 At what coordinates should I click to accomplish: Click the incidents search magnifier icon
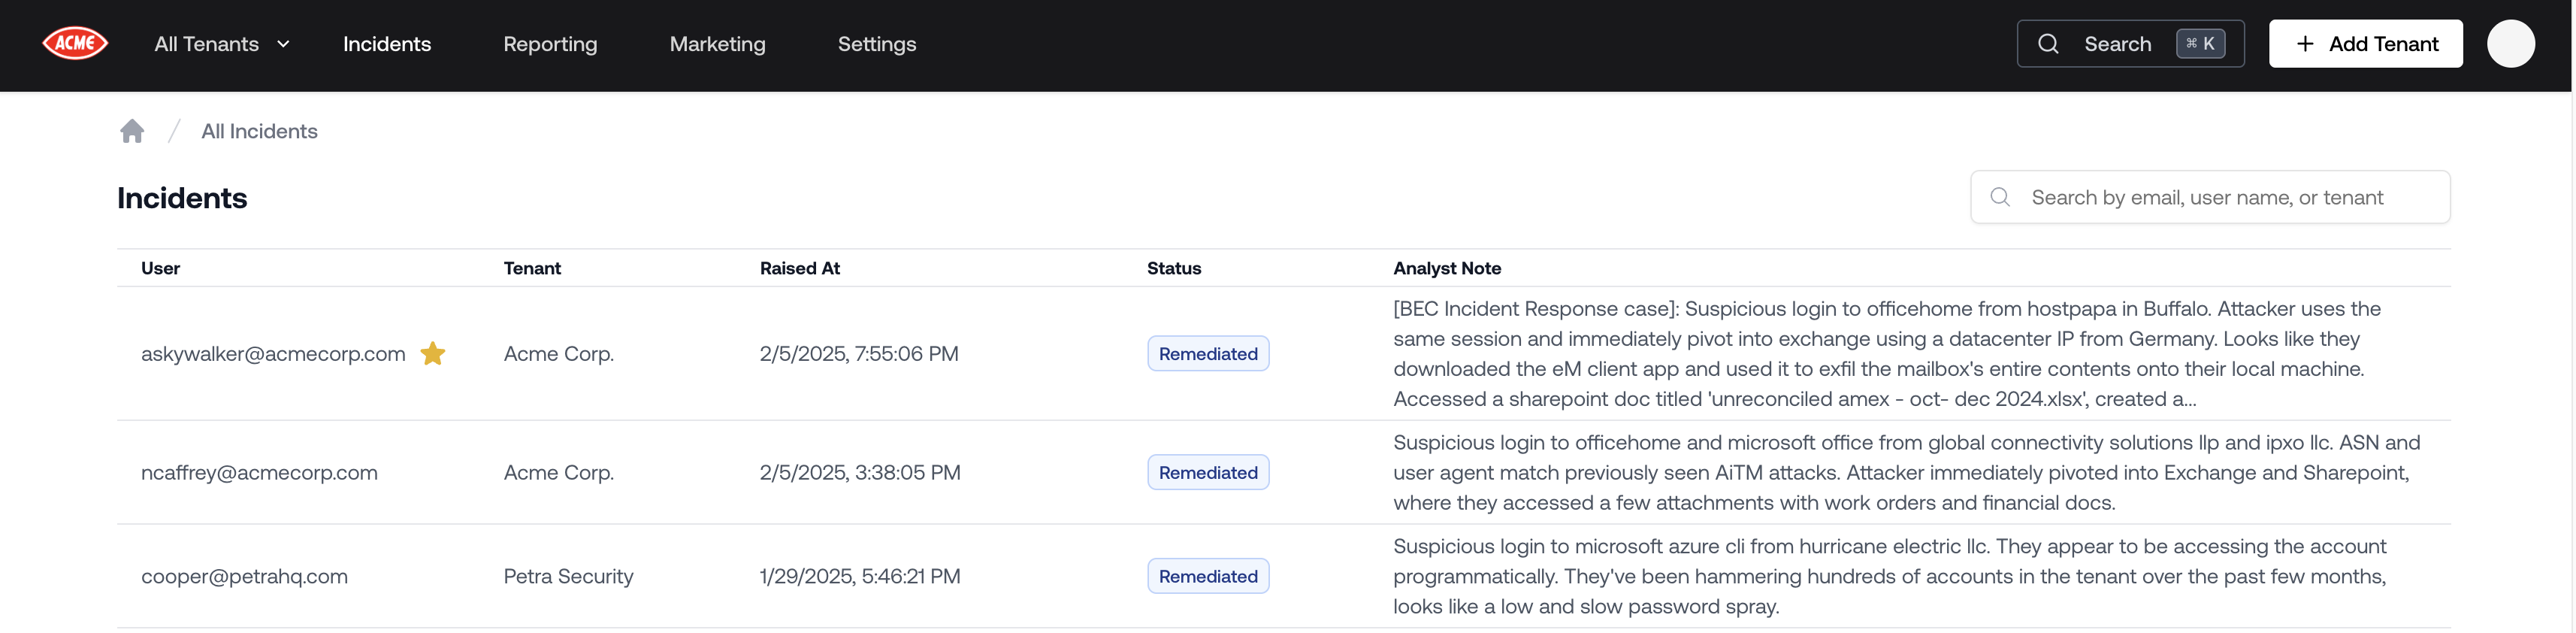[x=1999, y=197]
